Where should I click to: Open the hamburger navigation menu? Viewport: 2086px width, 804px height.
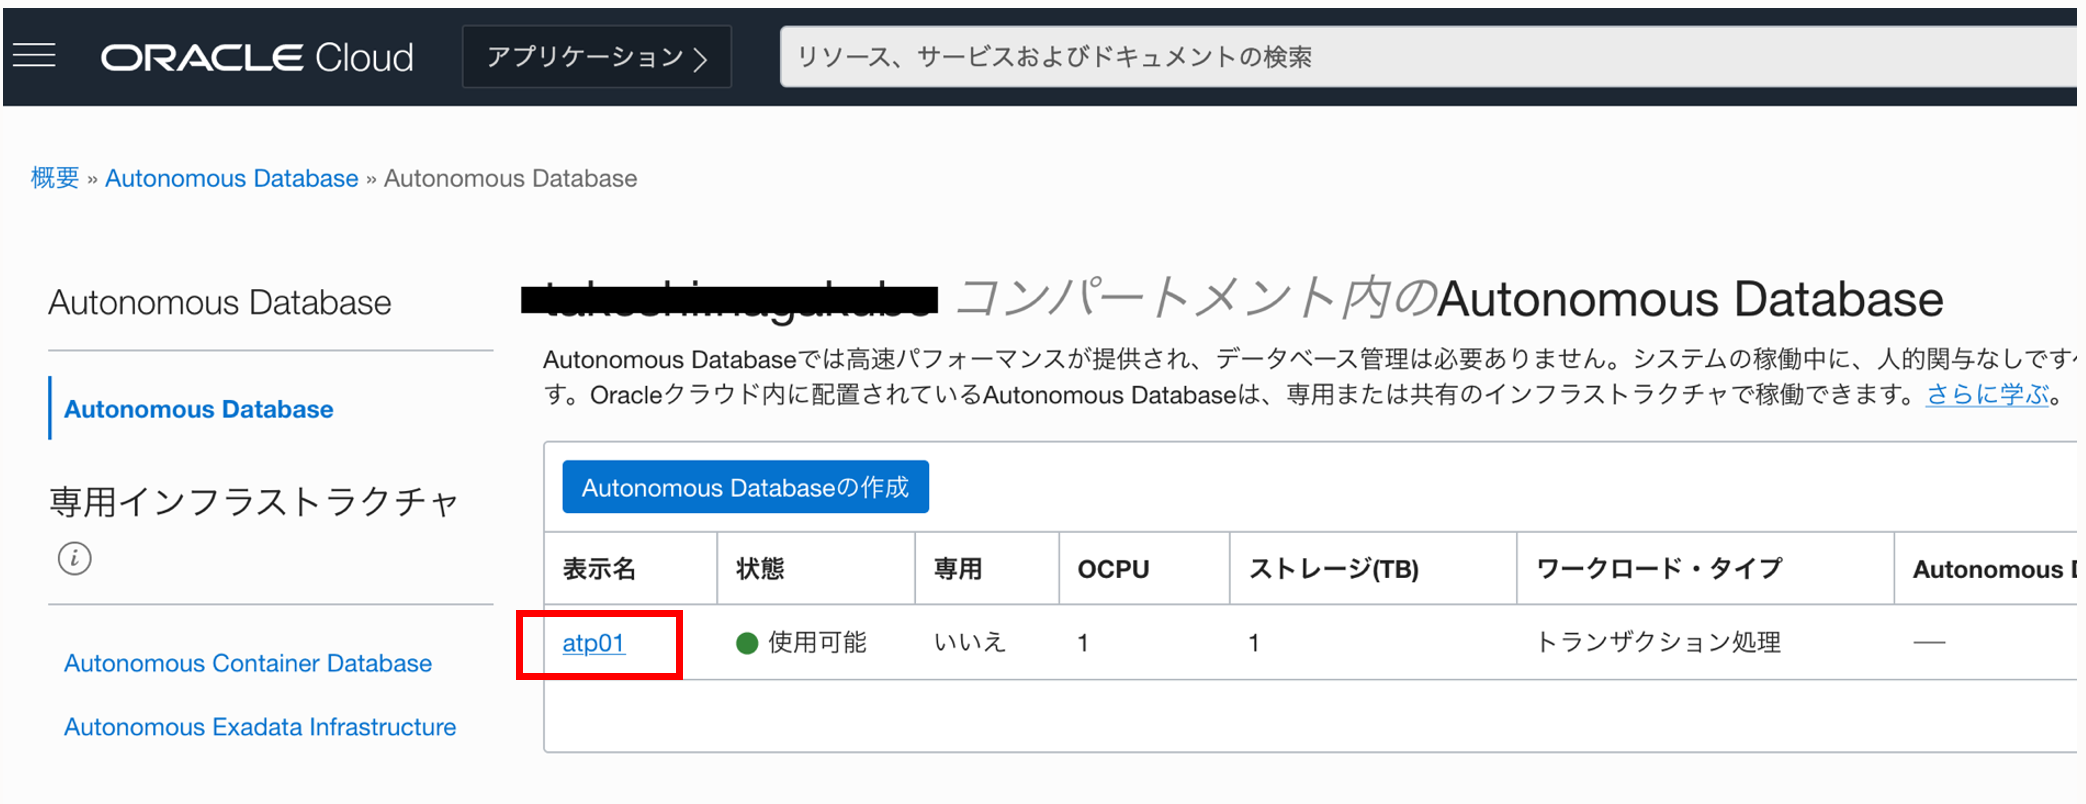coord(34,56)
